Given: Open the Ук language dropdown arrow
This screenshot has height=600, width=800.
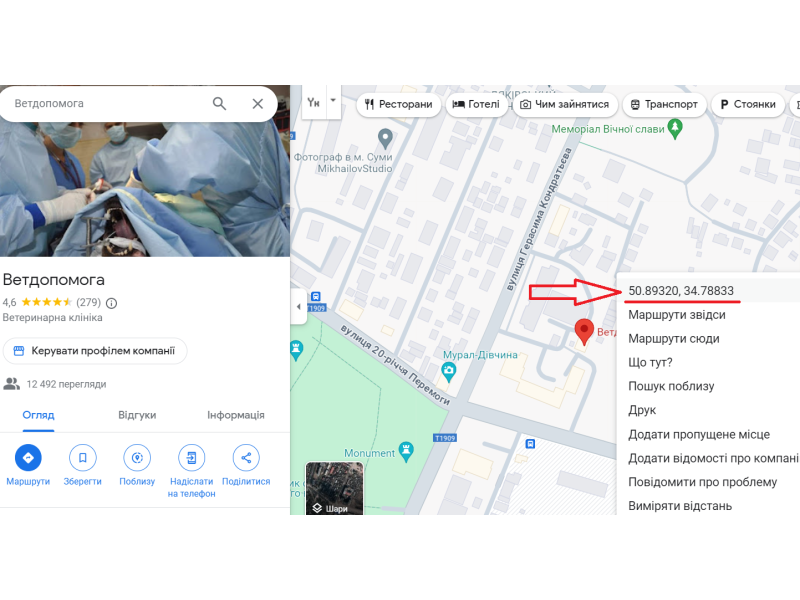Looking at the screenshot, I should [x=333, y=101].
